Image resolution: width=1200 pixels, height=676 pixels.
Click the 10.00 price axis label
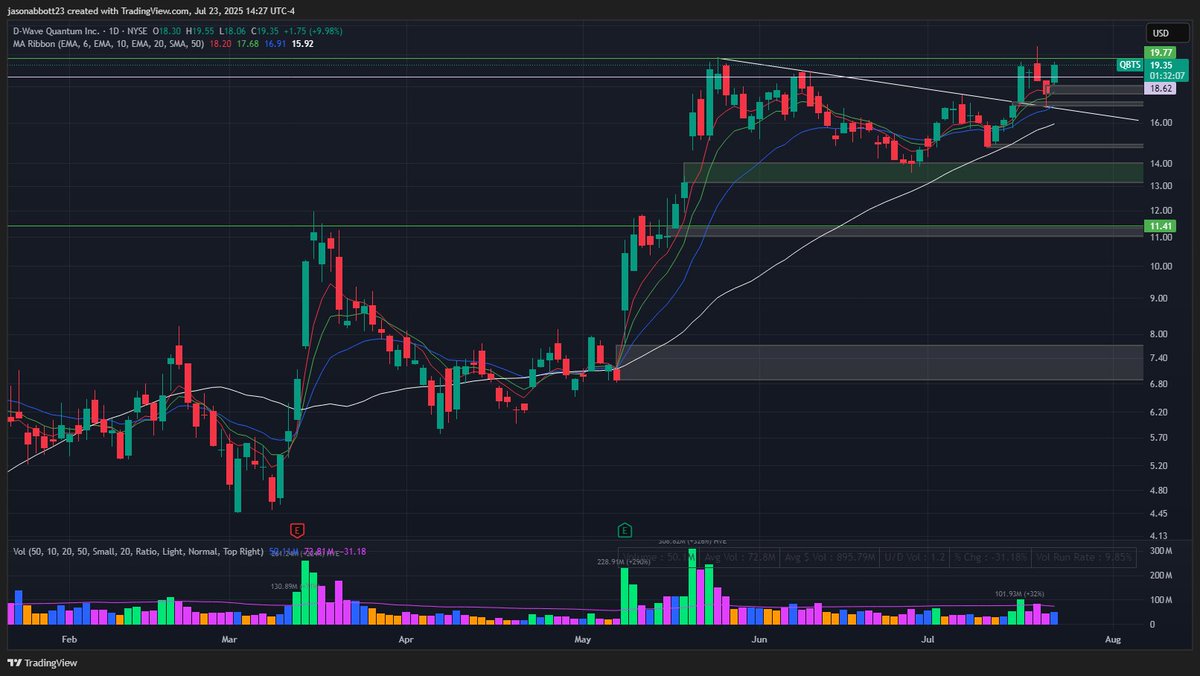[1161, 267]
